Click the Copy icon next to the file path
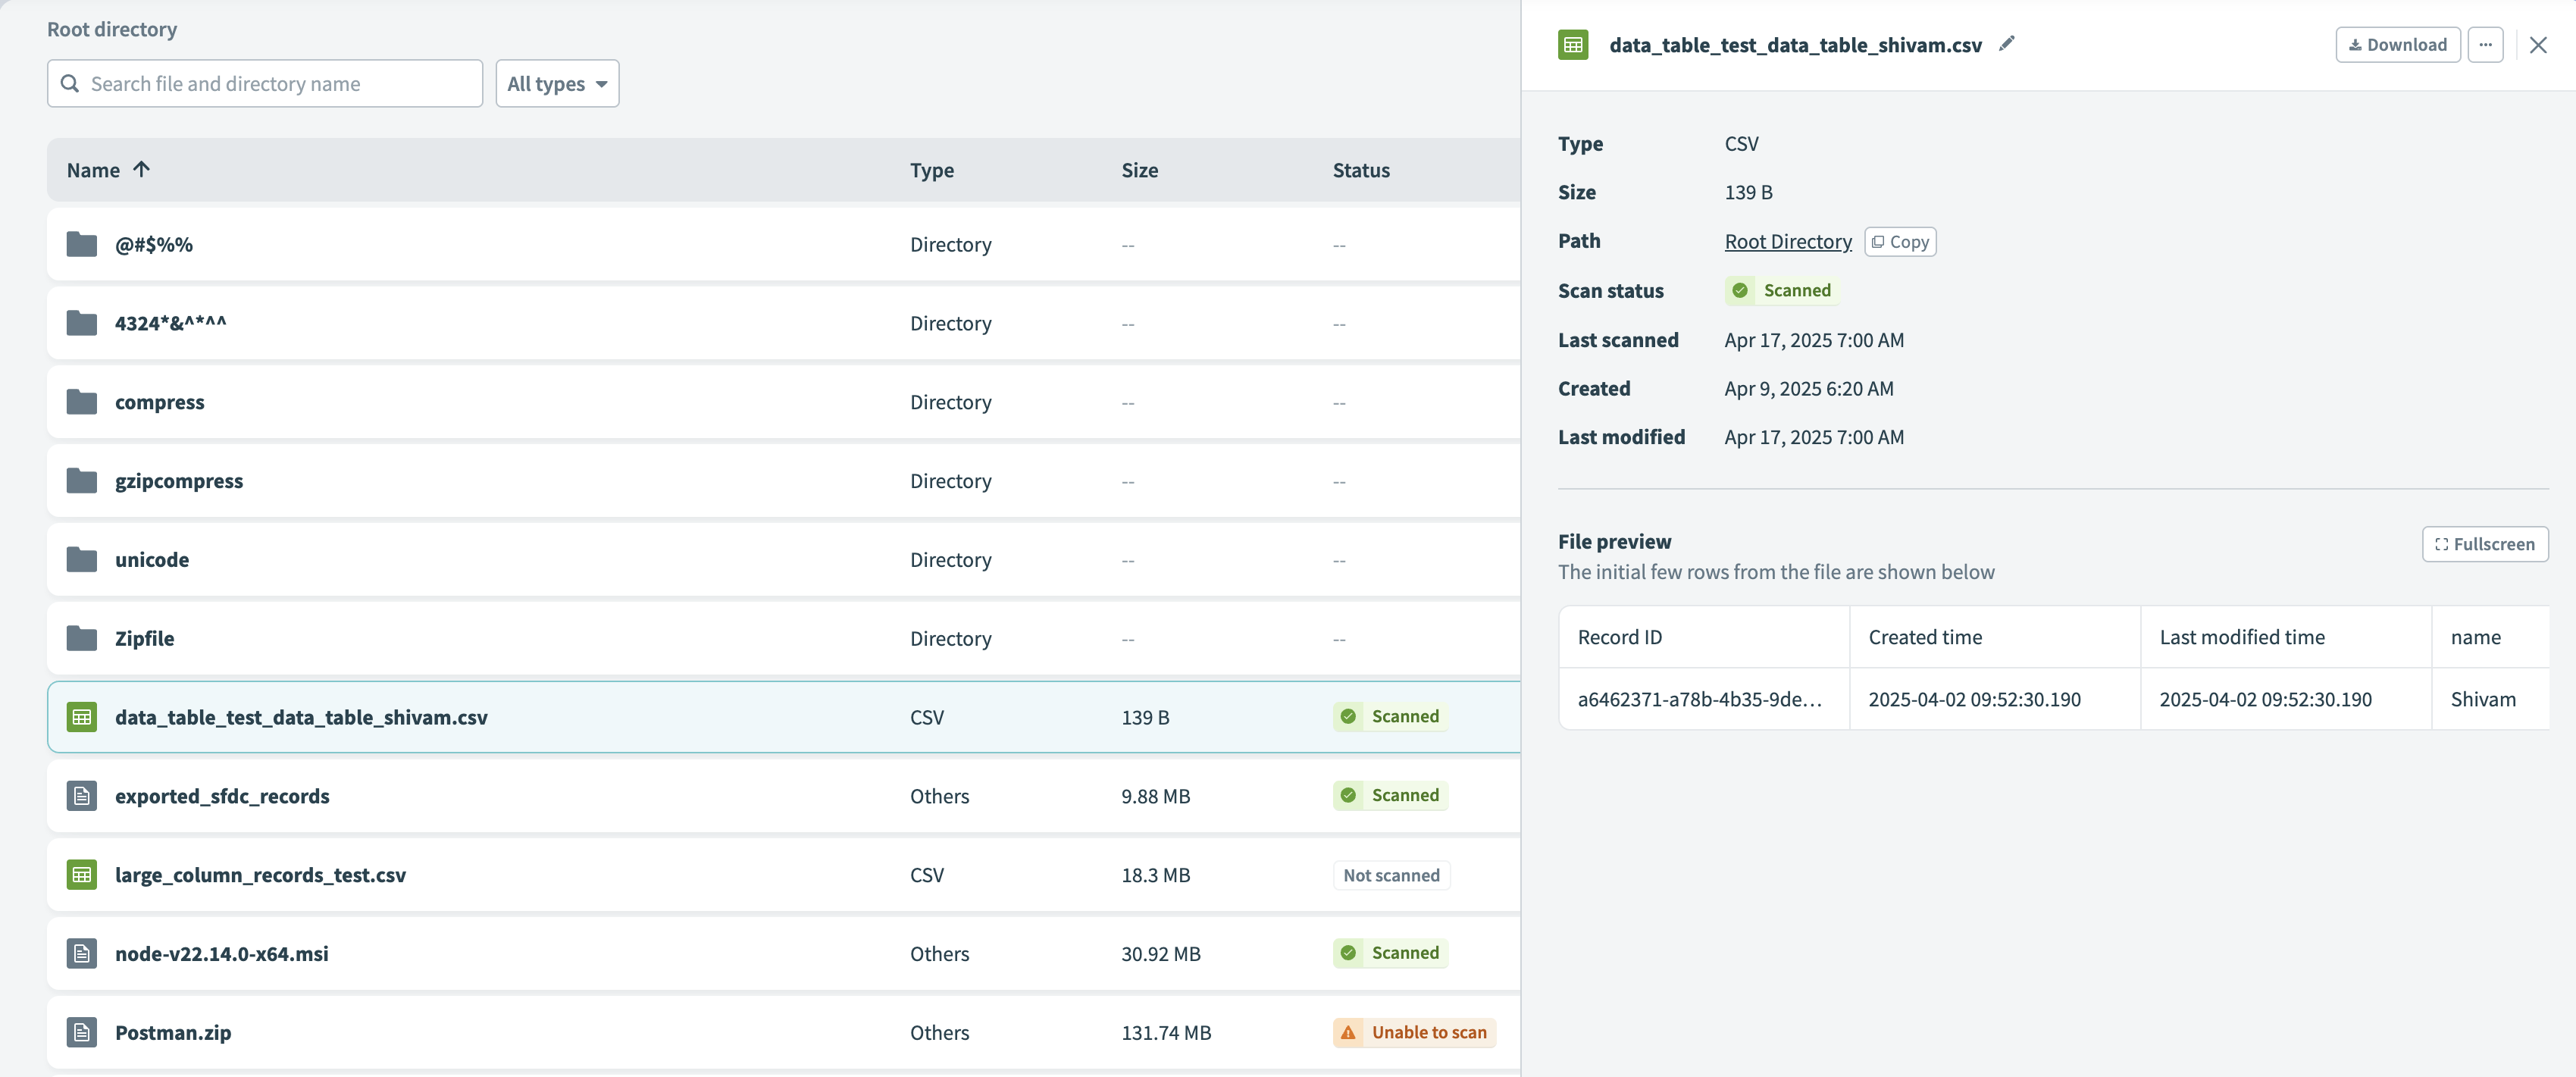The width and height of the screenshot is (2576, 1077). (x=1900, y=241)
